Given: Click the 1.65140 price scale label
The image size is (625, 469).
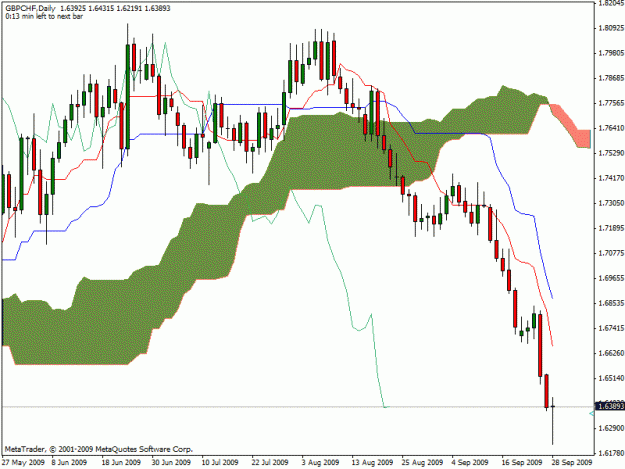Looking at the screenshot, I should point(611,378).
